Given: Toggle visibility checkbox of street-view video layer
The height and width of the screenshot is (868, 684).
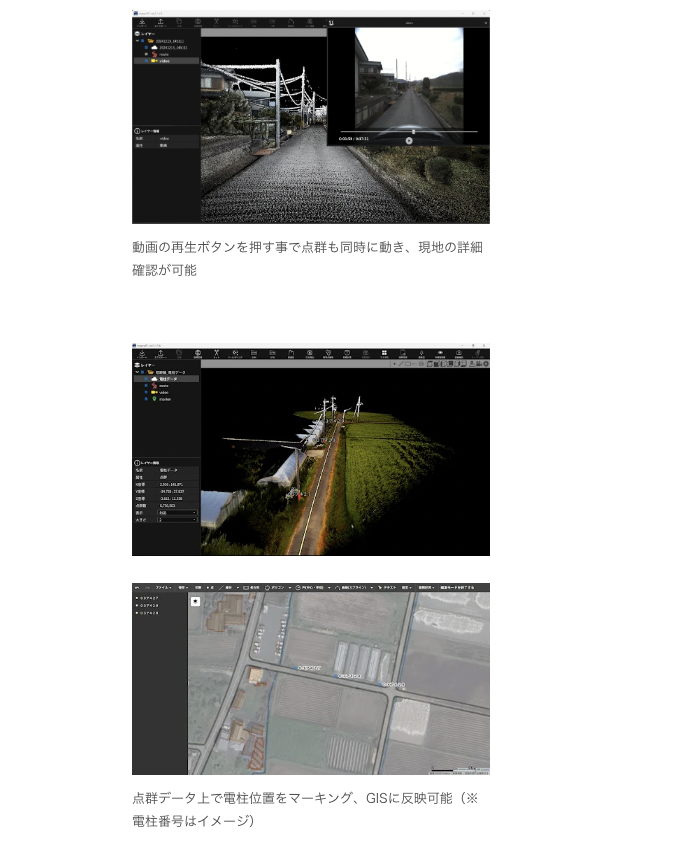Looking at the screenshot, I should [x=146, y=61].
